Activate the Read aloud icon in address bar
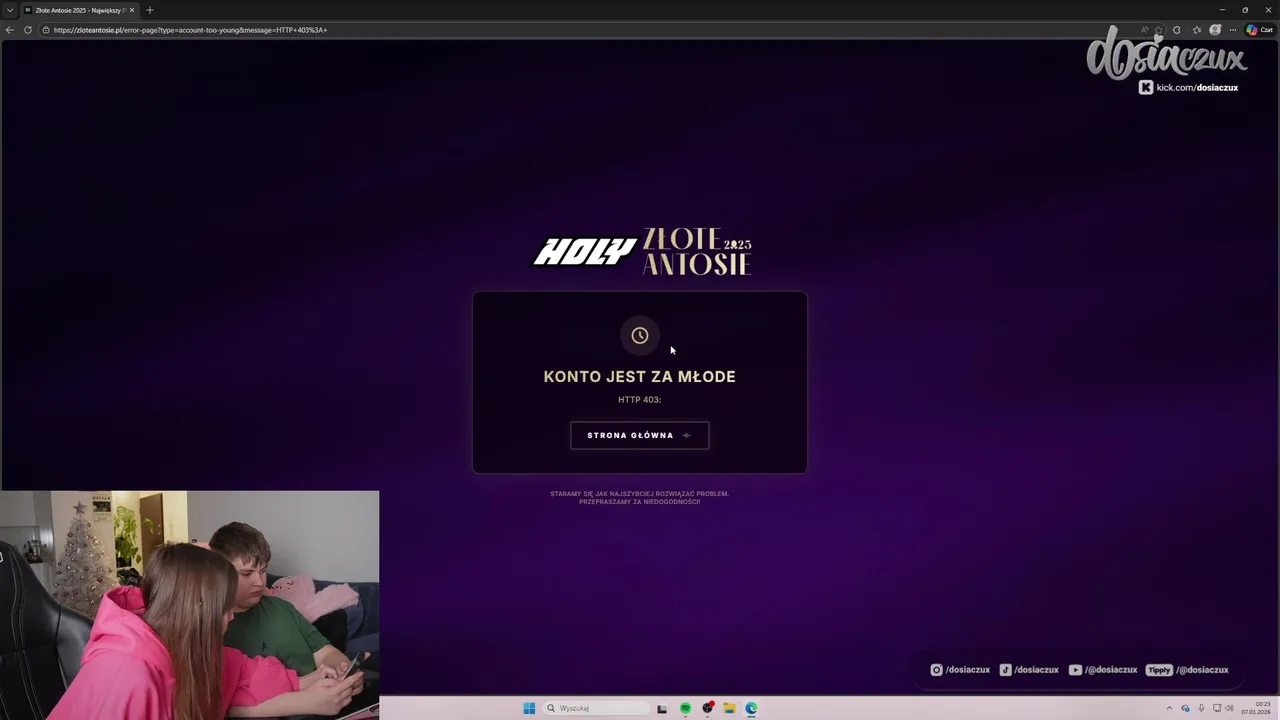 [x=1144, y=30]
